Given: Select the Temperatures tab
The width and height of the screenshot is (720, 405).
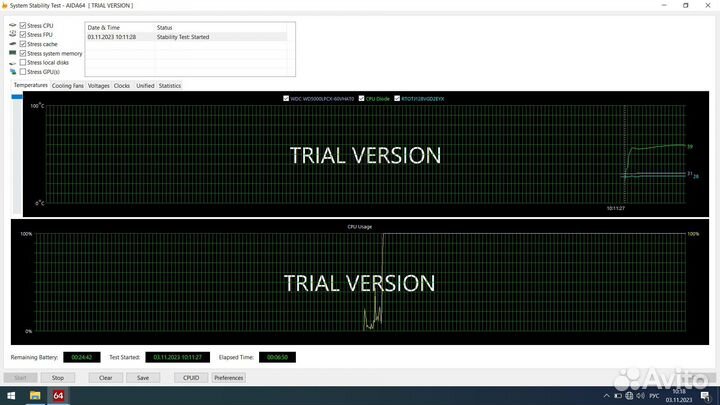Looking at the screenshot, I should 30,85.
